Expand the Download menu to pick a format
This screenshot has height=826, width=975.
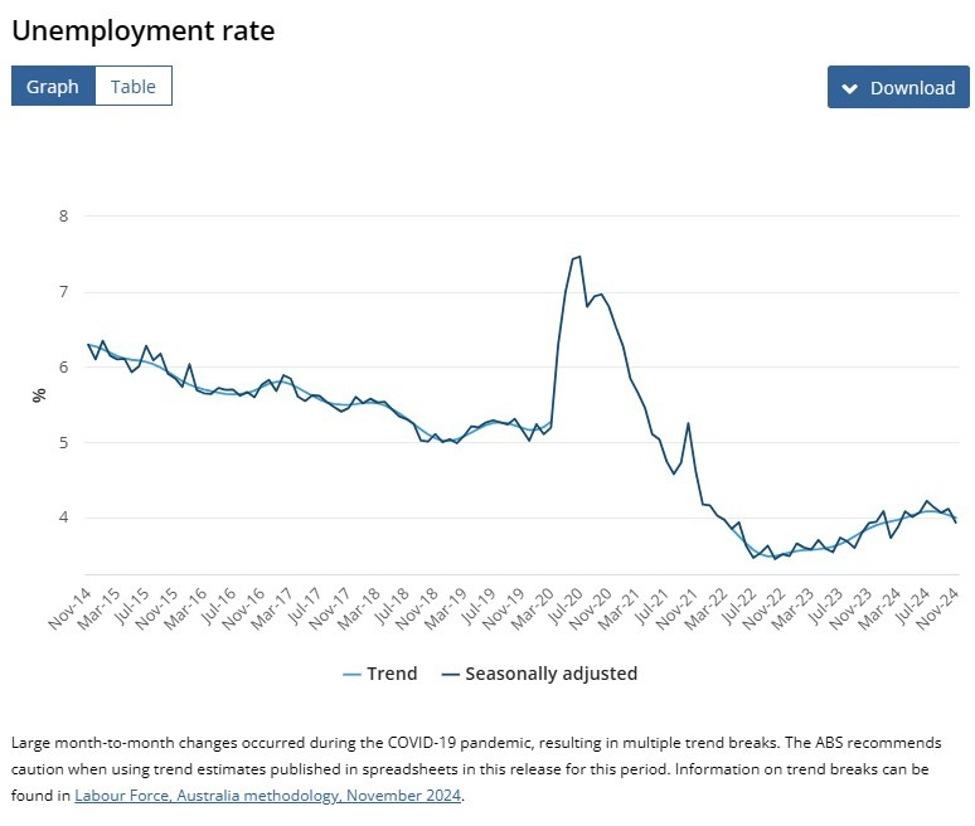(897, 88)
